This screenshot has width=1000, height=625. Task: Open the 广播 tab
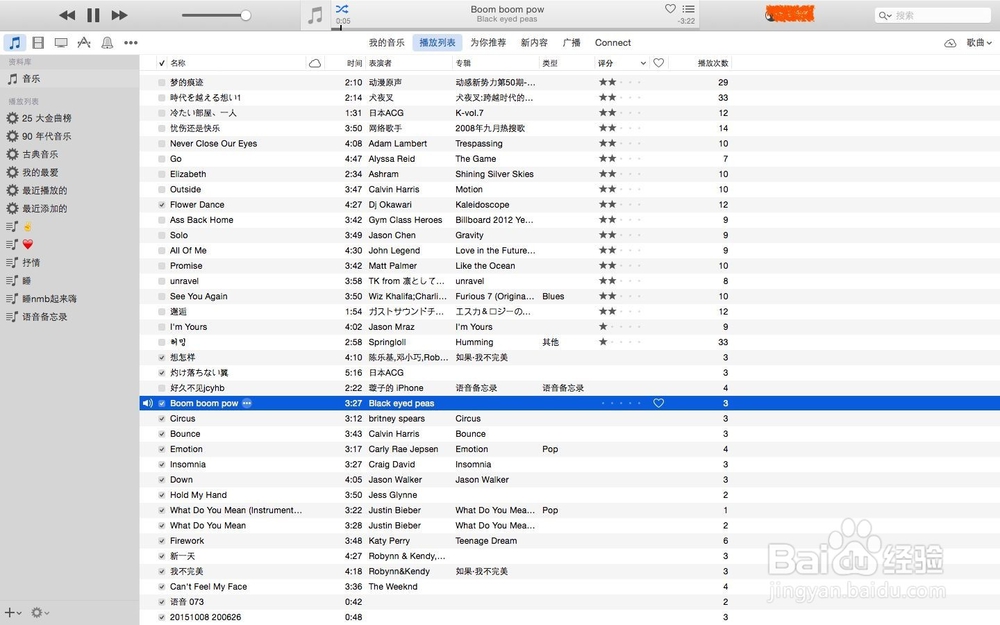[571, 43]
